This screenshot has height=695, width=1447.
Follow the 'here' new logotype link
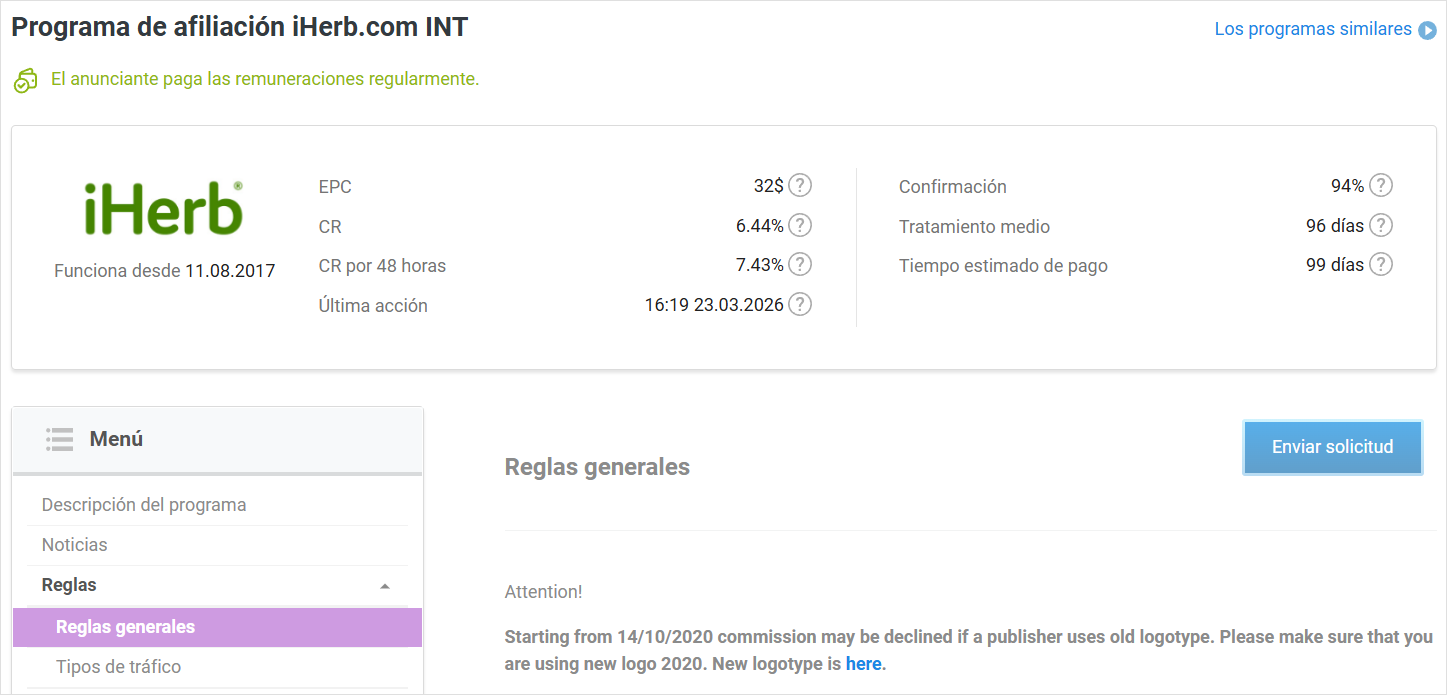863,663
